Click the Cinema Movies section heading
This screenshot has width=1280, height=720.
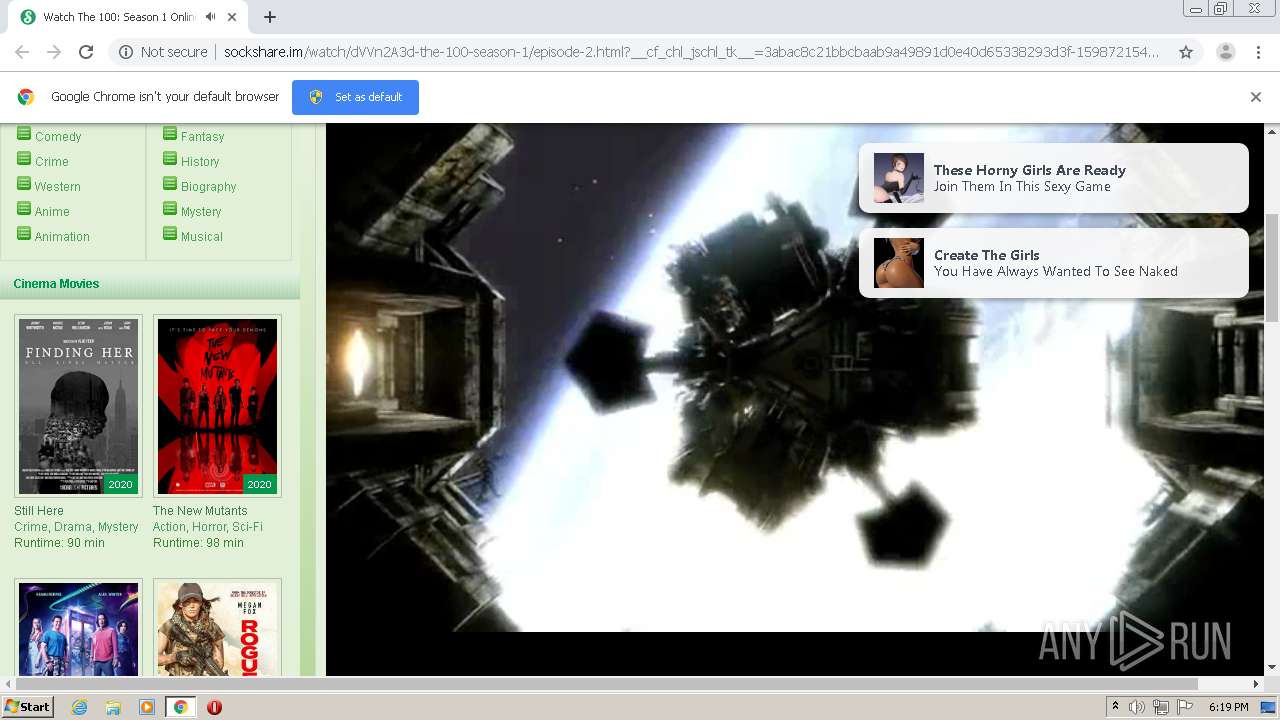tap(56, 284)
